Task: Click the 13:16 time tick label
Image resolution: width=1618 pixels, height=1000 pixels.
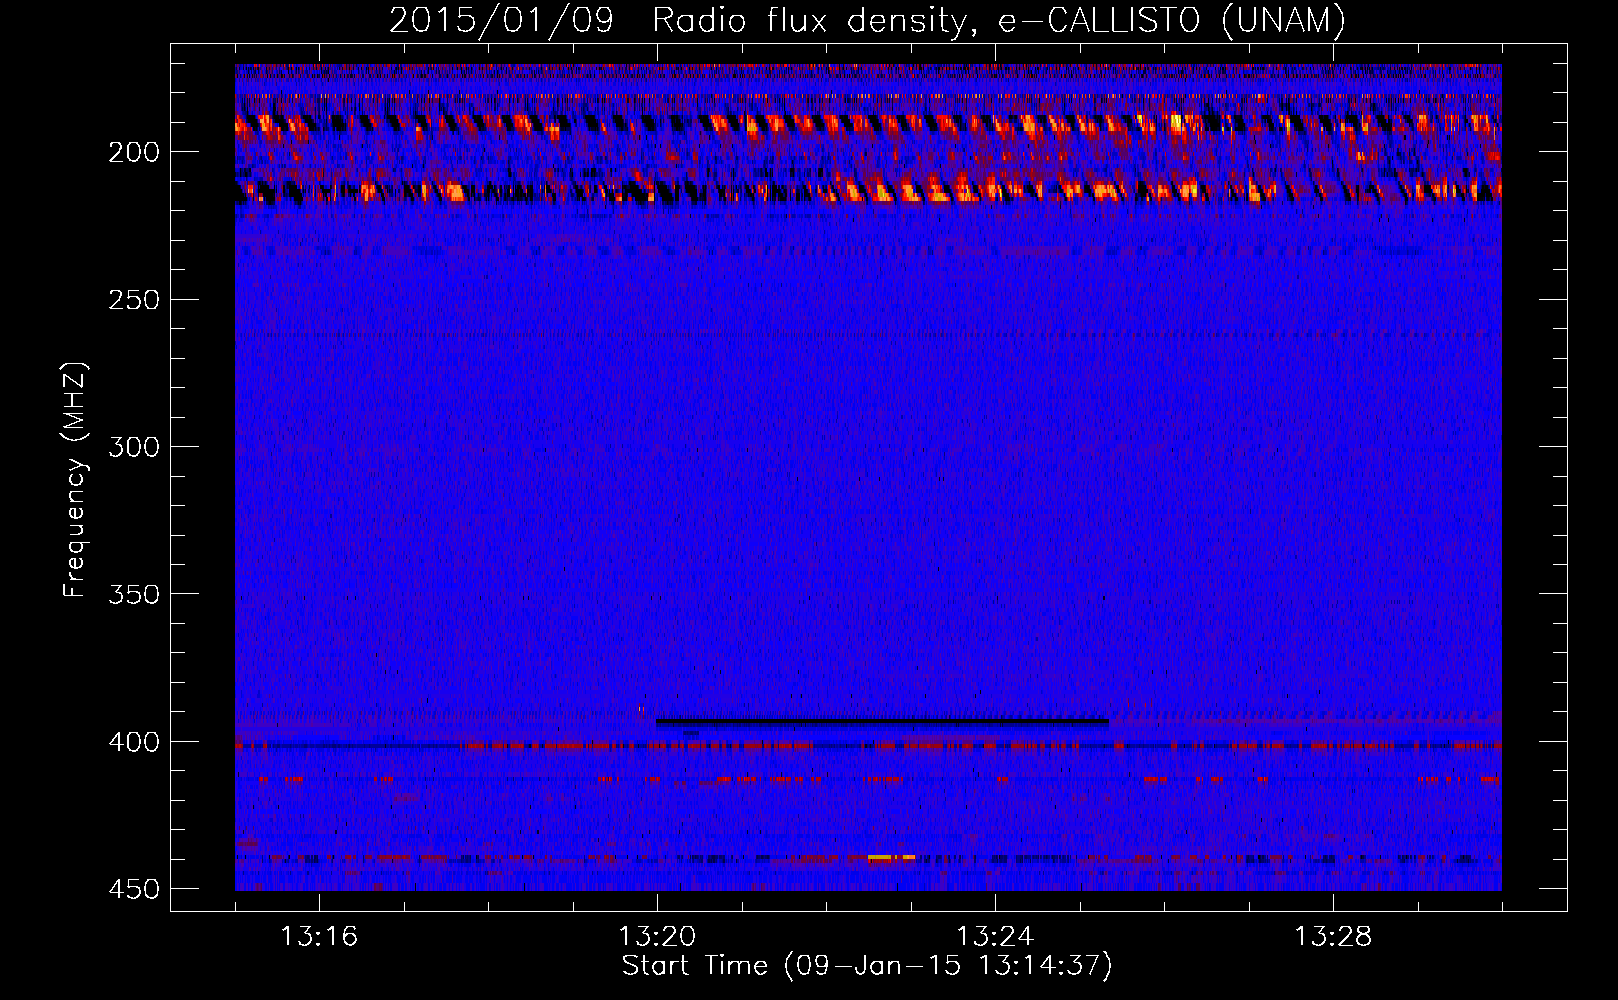Action: click(319, 937)
